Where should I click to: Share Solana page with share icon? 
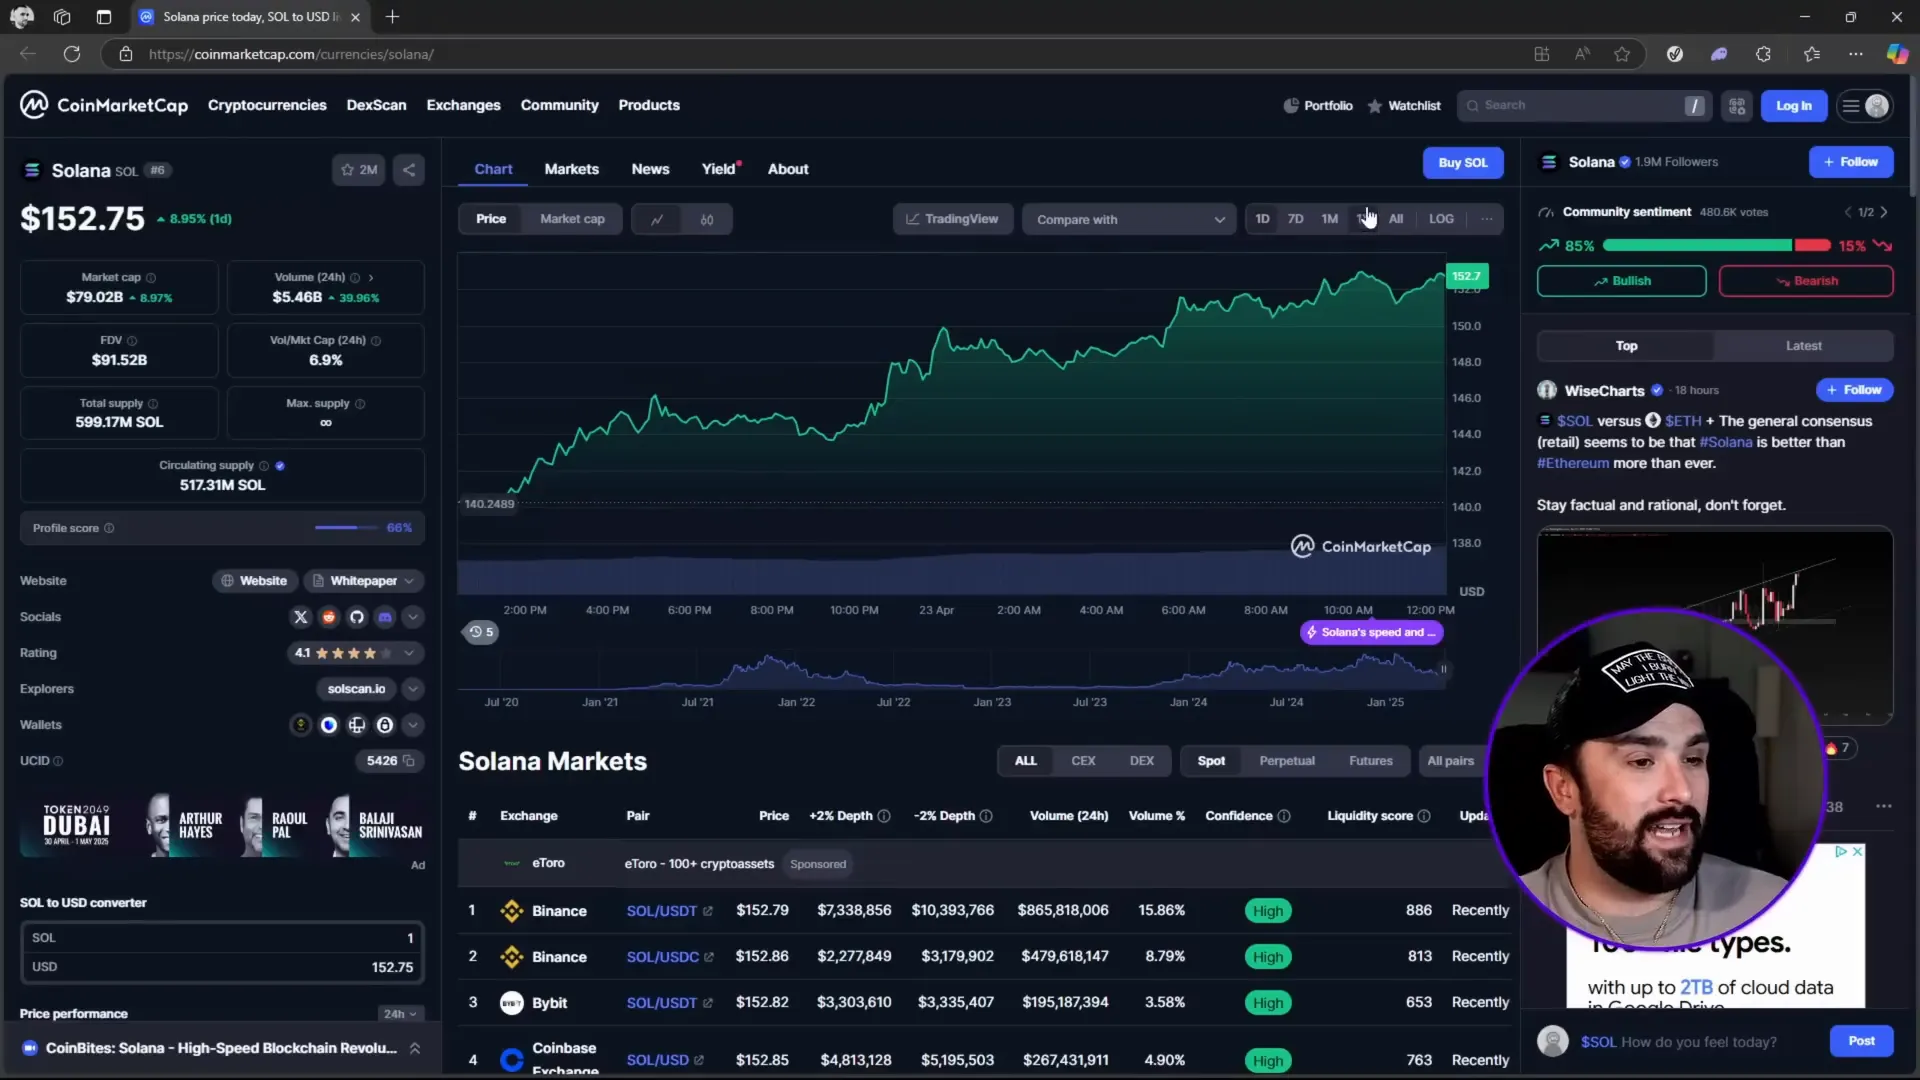pos(409,170)
